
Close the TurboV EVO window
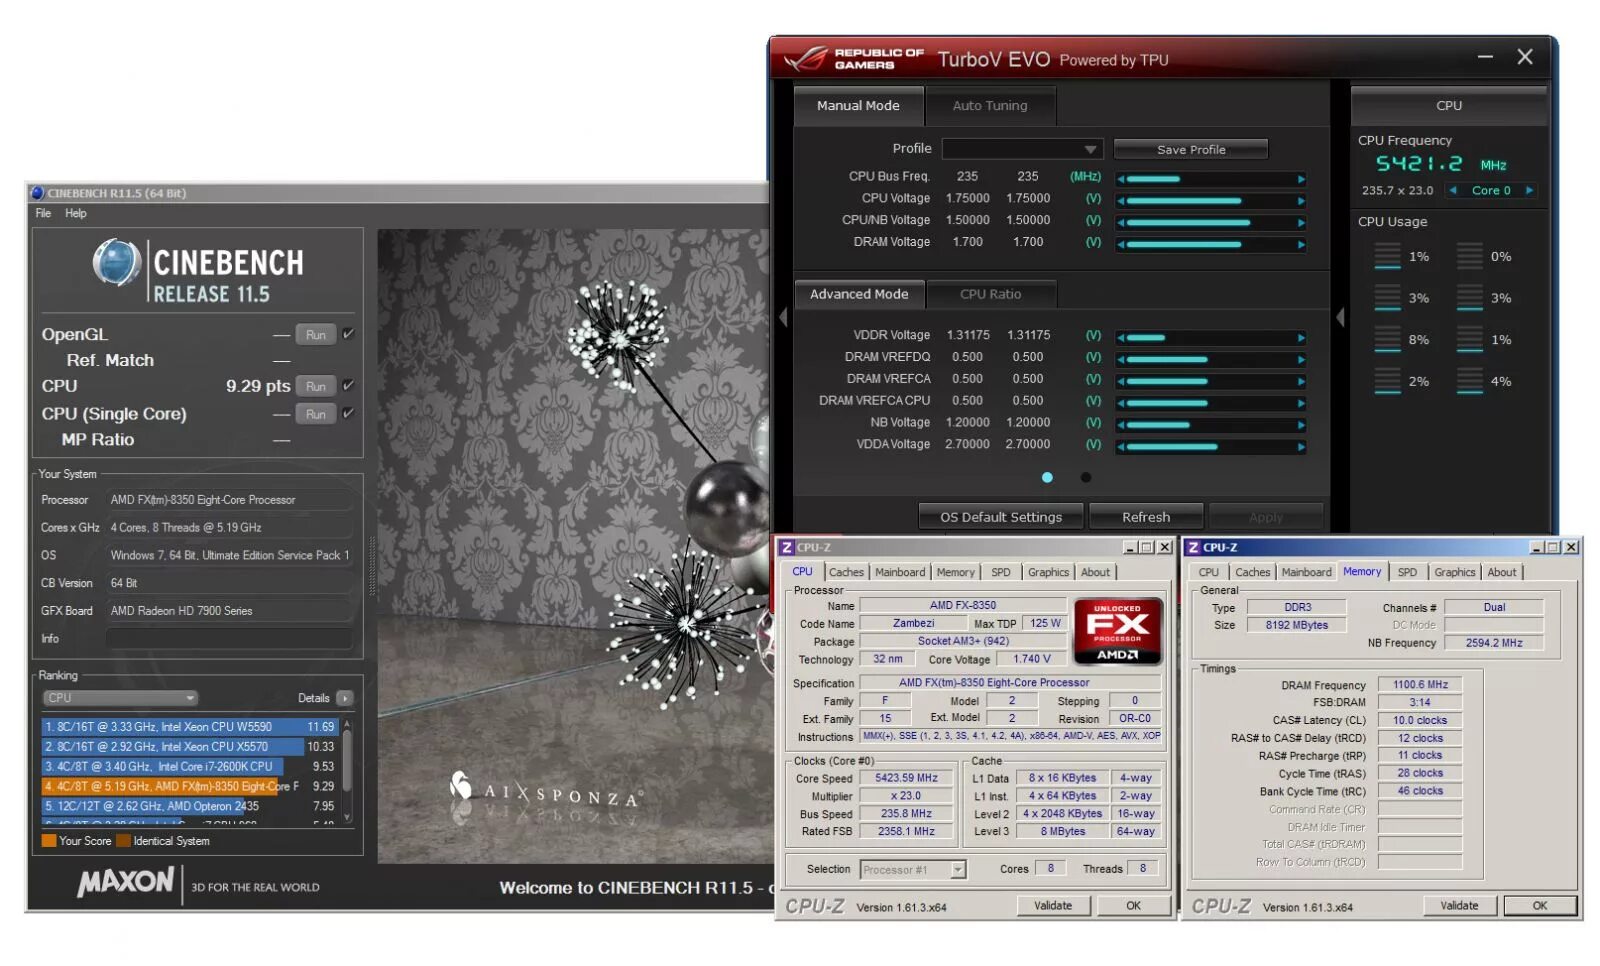pyautogui.click(x=1525, y=57)
